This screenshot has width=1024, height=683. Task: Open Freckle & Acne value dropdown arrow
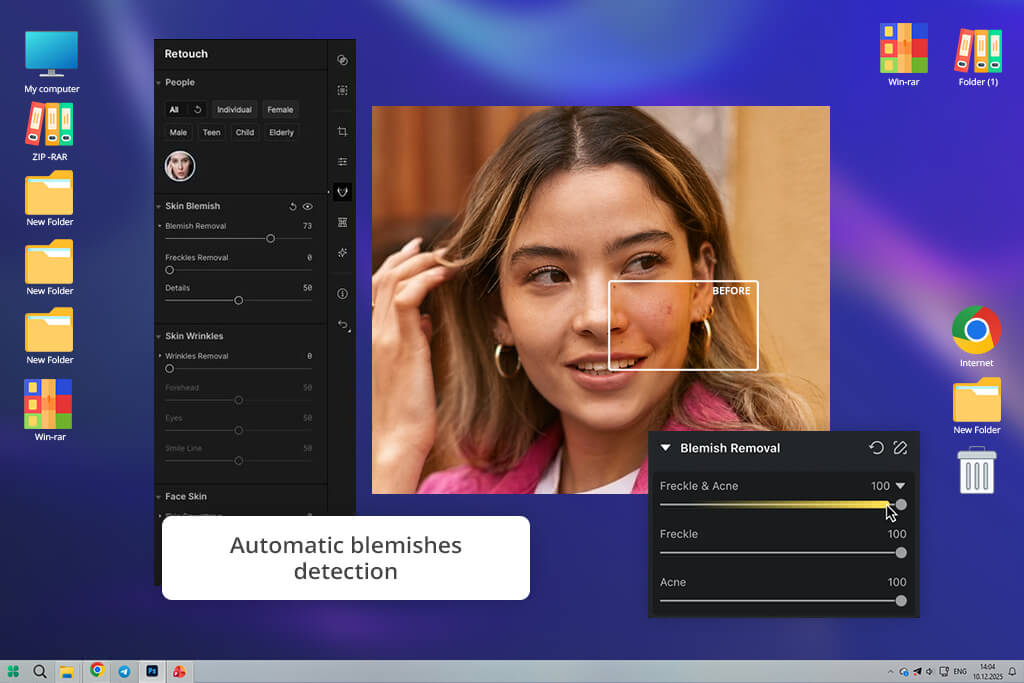901,486
